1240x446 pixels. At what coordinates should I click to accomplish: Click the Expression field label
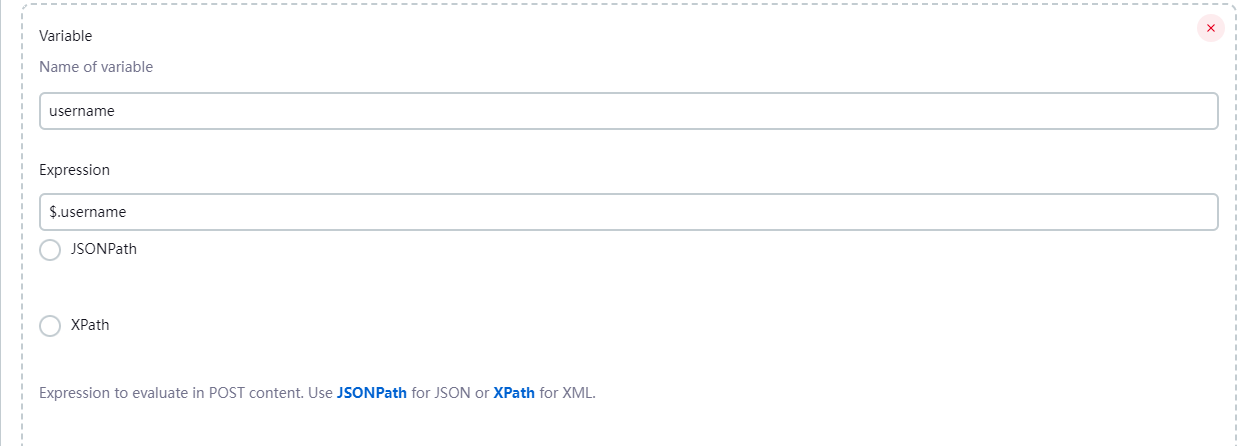tap(74, 170)
